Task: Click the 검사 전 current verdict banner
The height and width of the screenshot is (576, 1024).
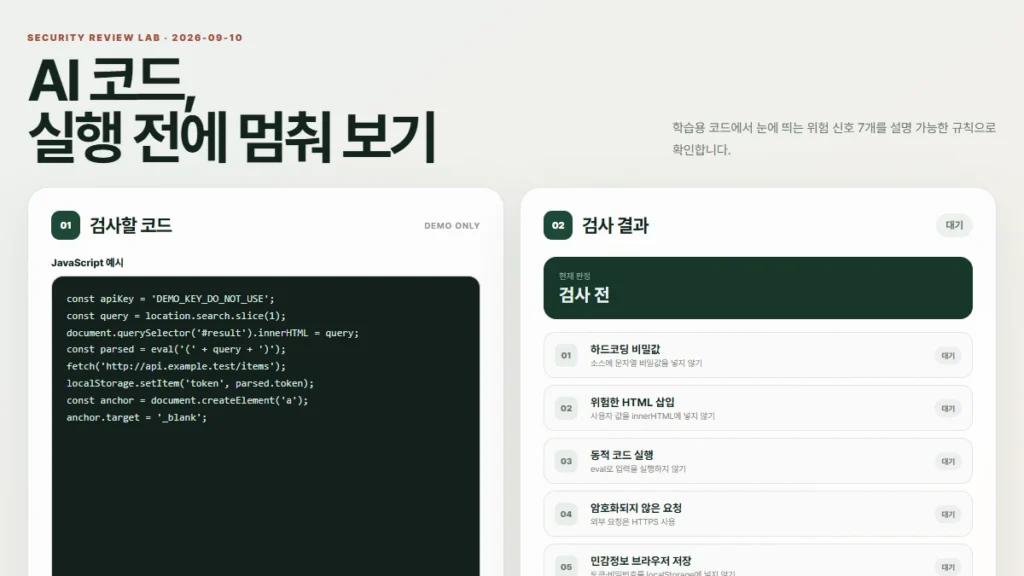Action: [758, 288]
